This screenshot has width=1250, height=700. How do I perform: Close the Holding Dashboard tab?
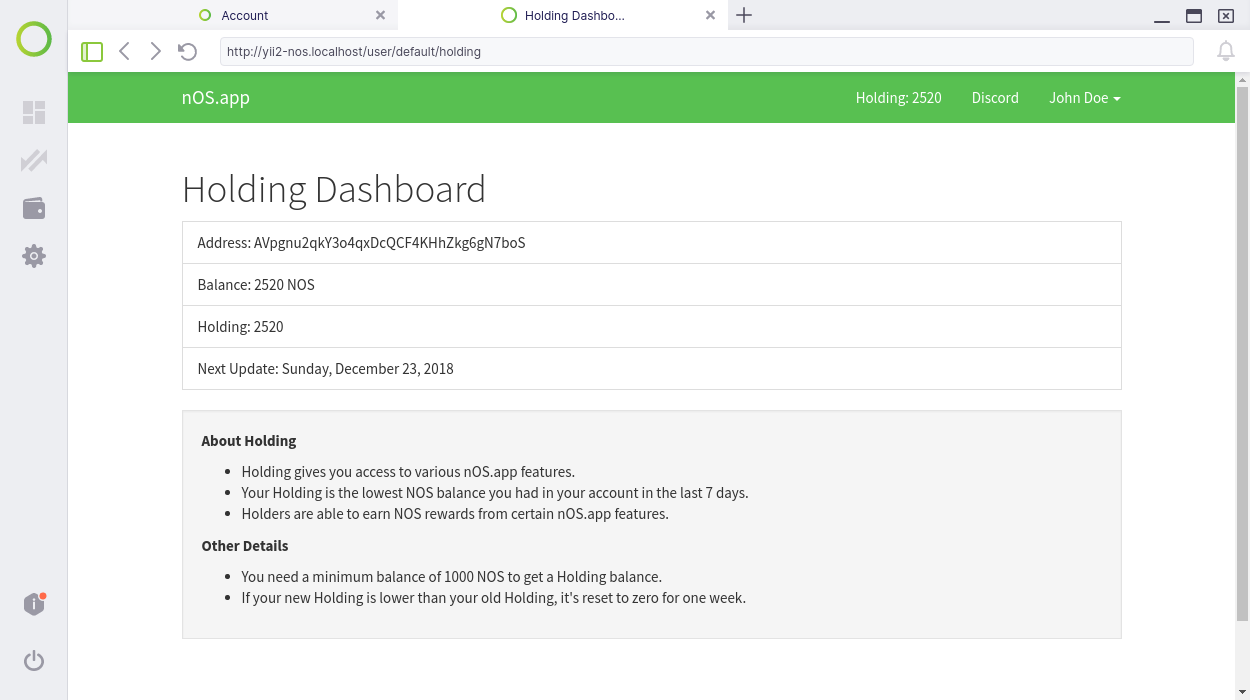(710, 15)
